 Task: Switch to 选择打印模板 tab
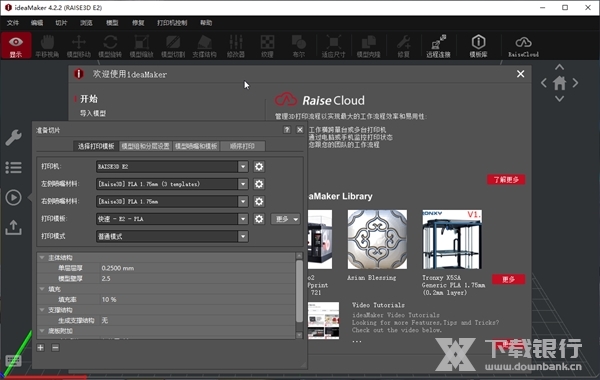tap(96, 146)
